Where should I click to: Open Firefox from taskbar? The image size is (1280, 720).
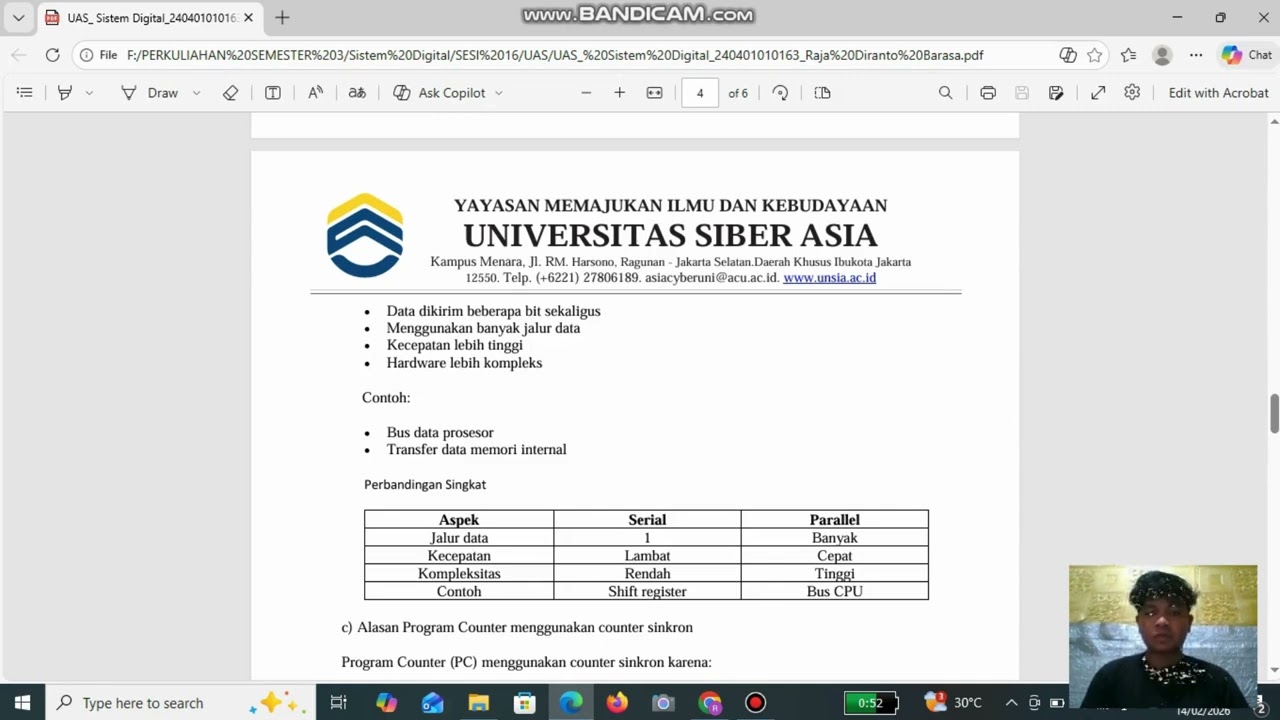click(x=617, y=703)
